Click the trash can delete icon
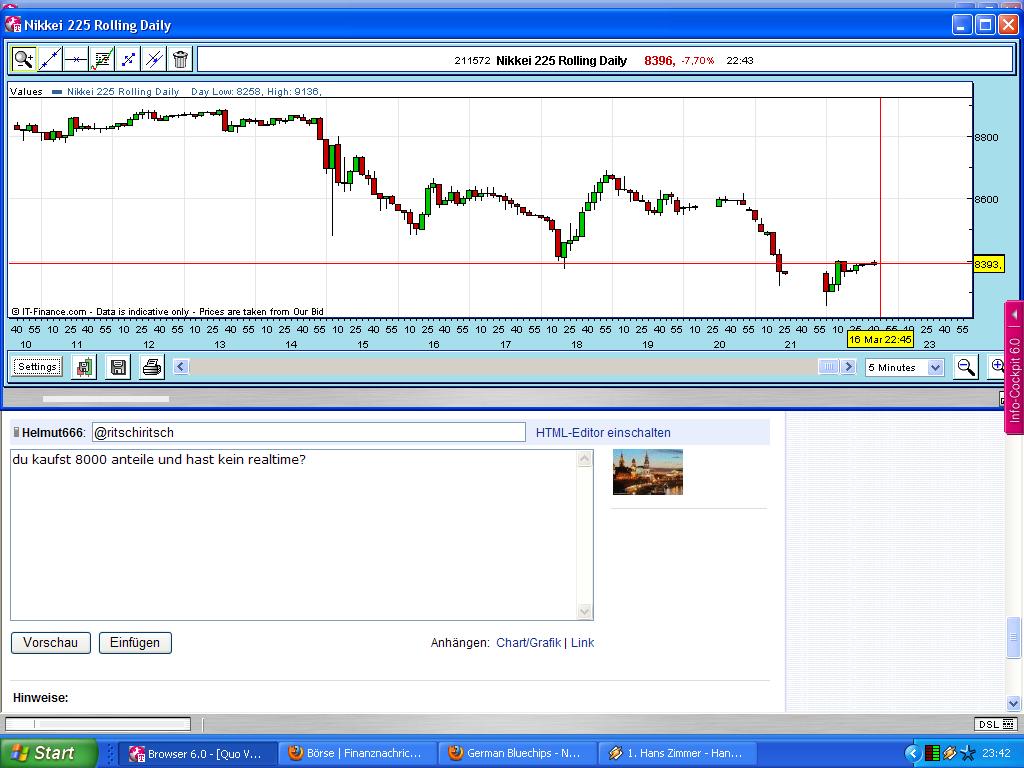This screenshot has height=768, width=1024. (x=180, y=59)
